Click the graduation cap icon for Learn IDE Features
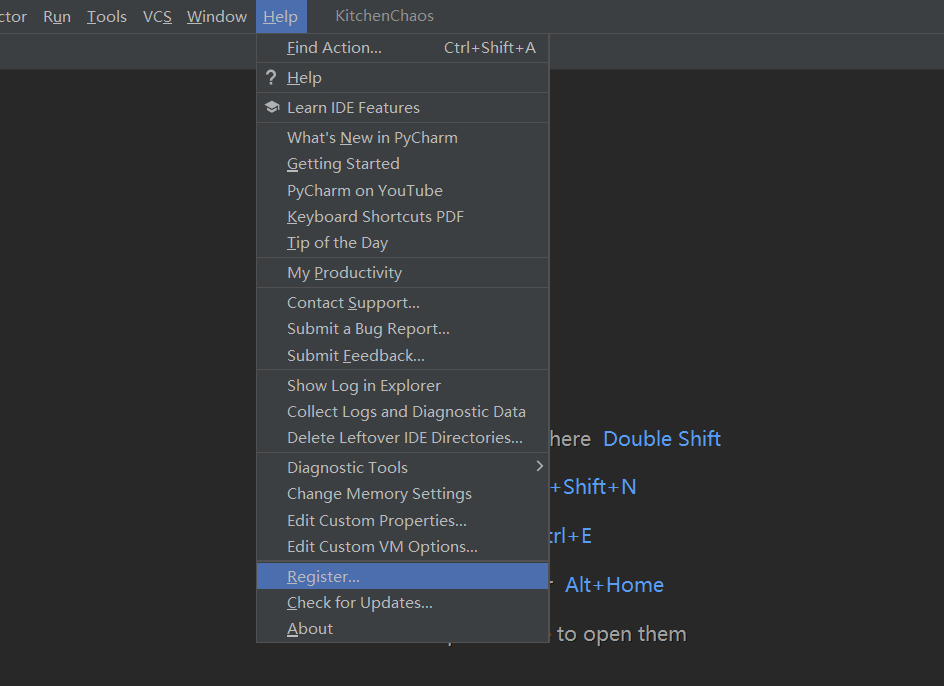Viewport: 944px width, 686px height. pyautogui.click(x=272, y=107)
